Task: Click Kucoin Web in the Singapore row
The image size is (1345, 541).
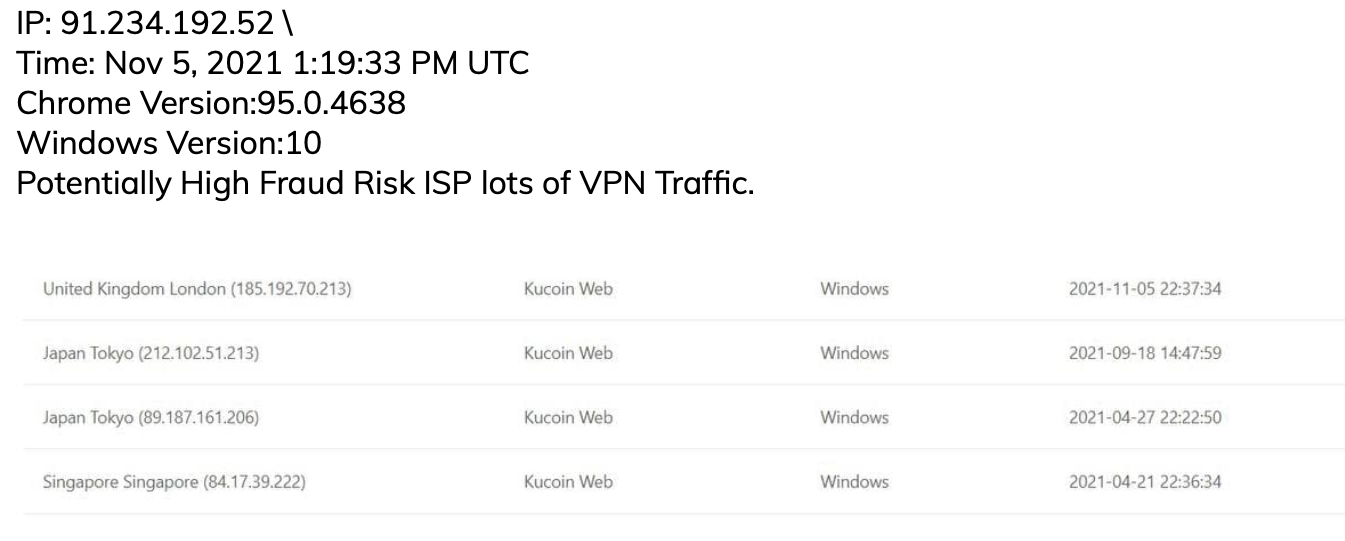Action: (x=568, y=481)
